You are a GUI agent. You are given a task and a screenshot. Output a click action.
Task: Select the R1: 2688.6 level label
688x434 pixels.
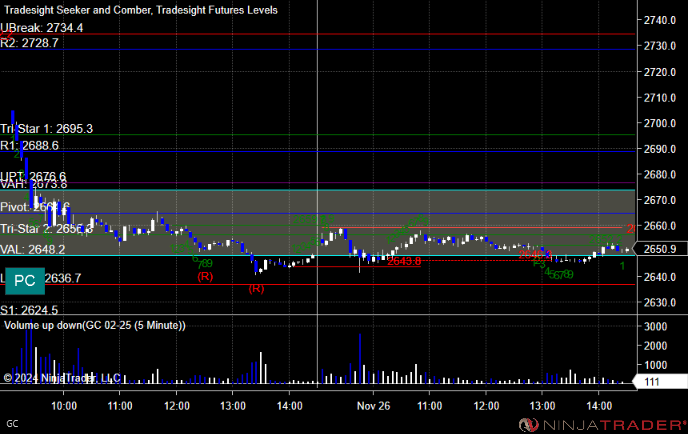pos(29,146)
